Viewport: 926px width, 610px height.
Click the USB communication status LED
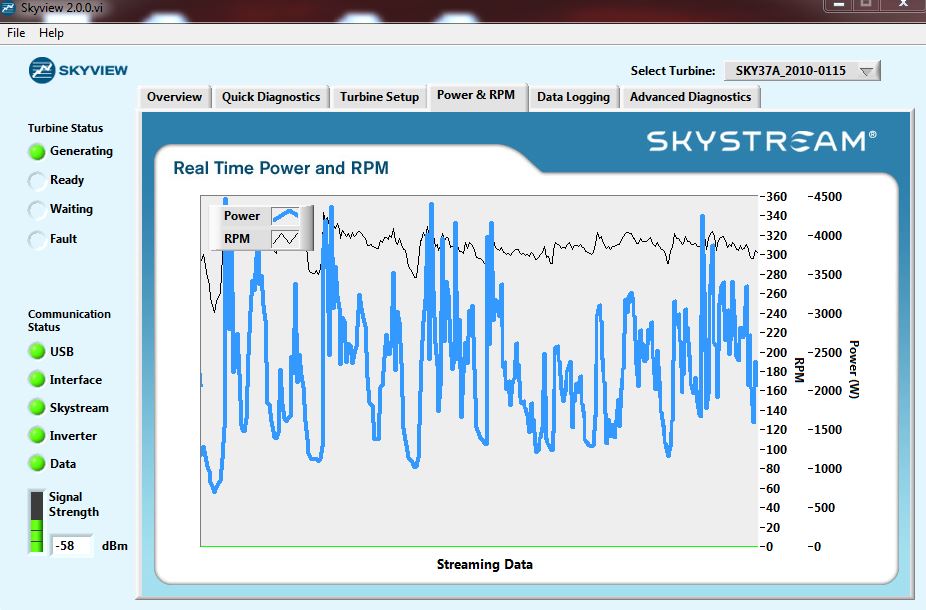(37, 352)
